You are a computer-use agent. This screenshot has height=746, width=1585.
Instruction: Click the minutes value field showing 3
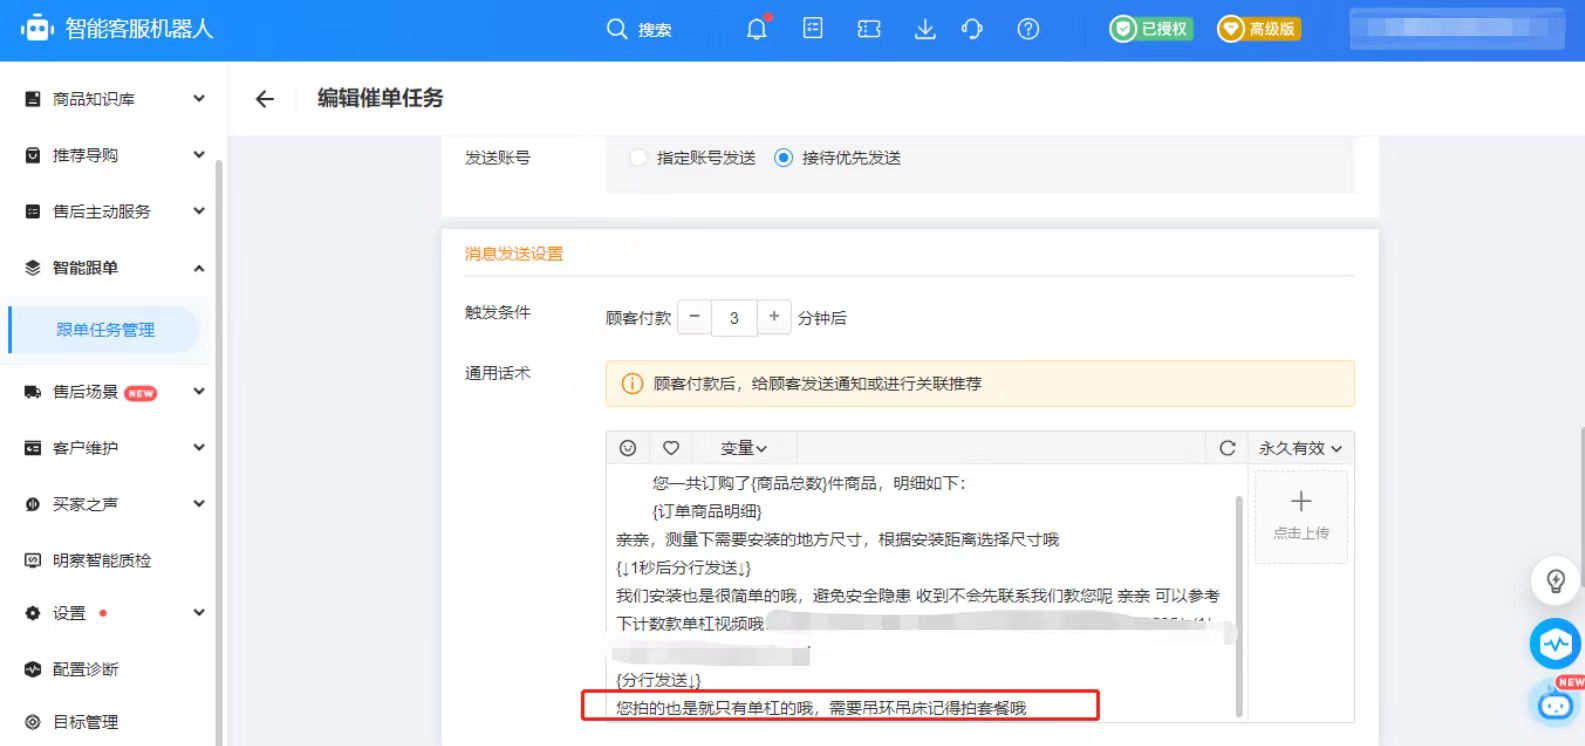point(734,318)
